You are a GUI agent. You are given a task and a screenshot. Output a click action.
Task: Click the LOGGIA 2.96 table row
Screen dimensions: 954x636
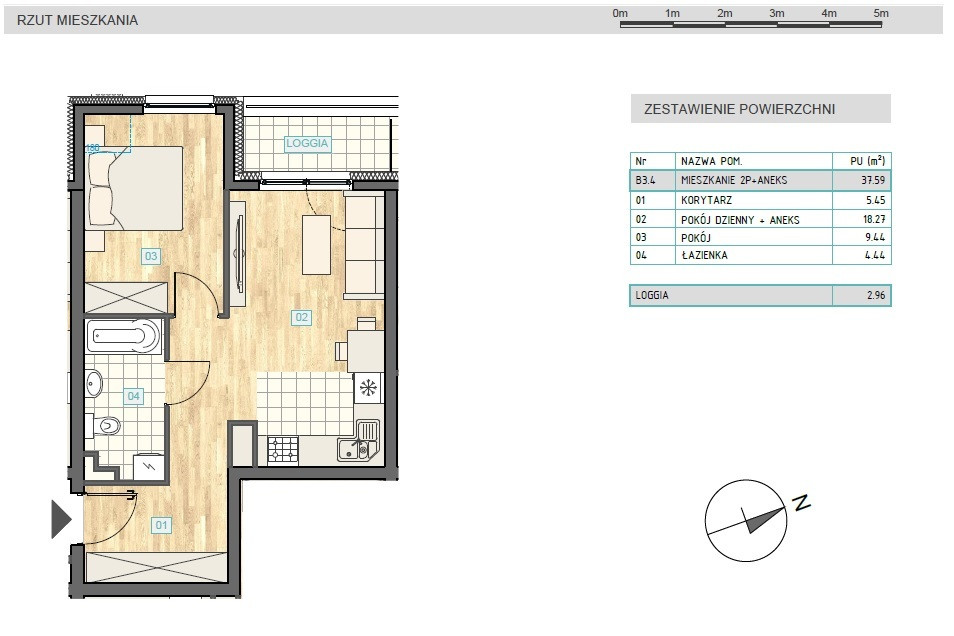(x=761, y=295)
